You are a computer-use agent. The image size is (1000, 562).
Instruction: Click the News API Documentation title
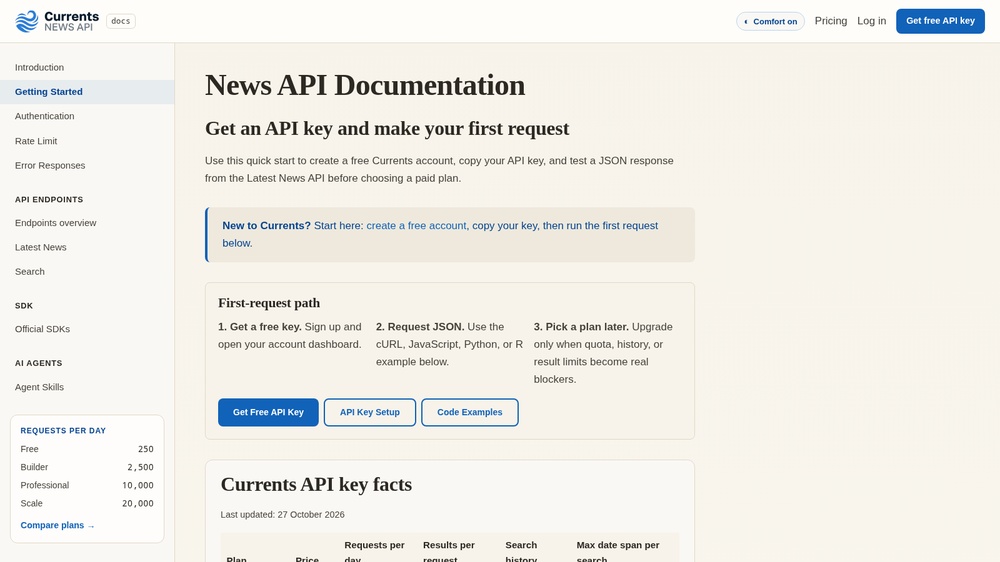365,85
